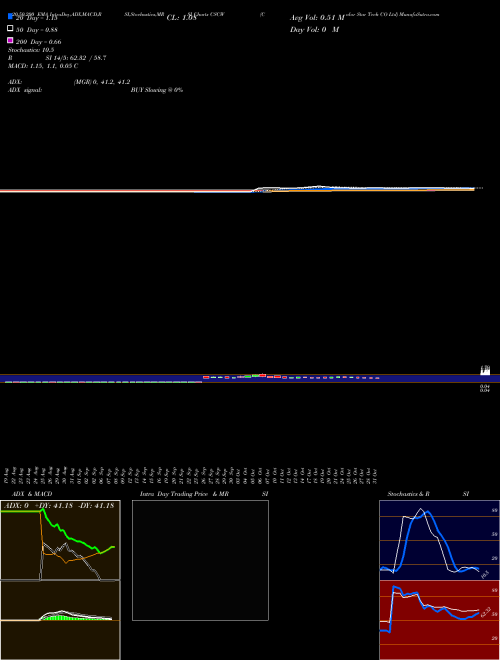Screen dimensions: 500x660
Task: Click the 'Stochastics: 10.5' readout
Action: 31,50
